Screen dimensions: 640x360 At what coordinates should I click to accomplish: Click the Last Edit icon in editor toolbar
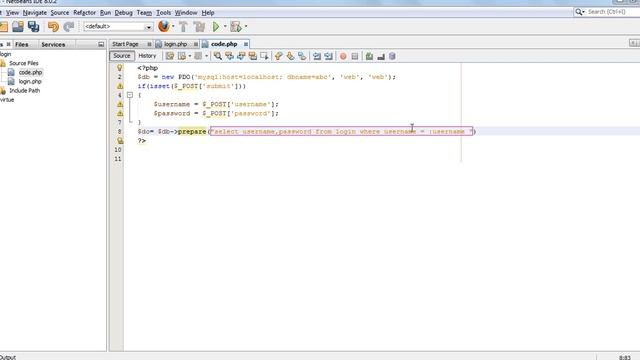pyautogui.click(x=170, y=56)
